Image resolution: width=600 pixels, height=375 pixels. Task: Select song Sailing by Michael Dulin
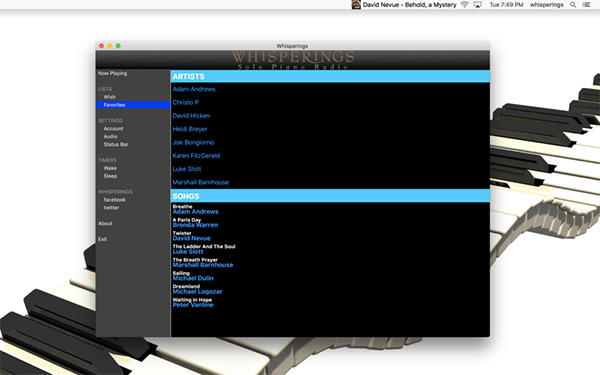coord(193,276)
